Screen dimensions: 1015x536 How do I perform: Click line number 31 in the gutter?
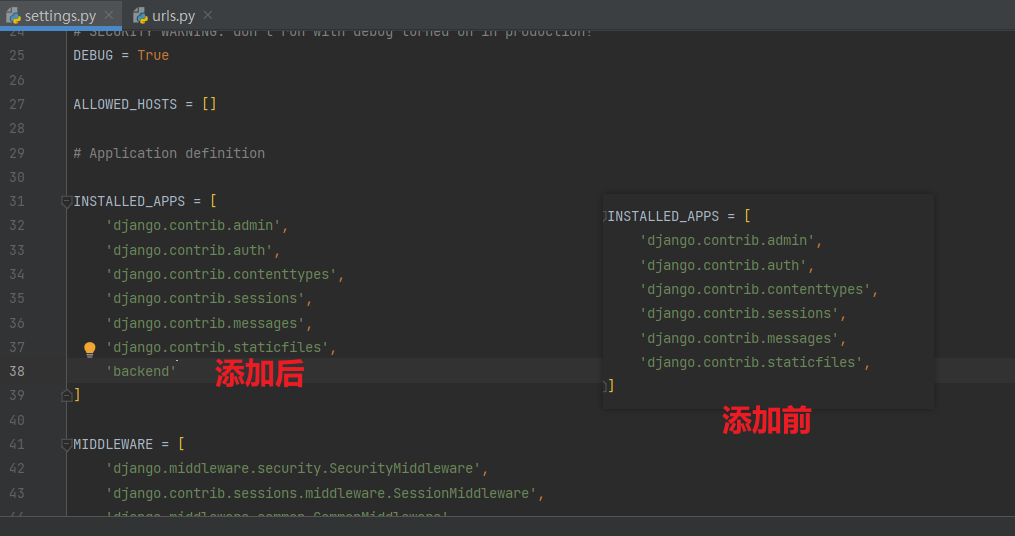[x=17, y=201]
